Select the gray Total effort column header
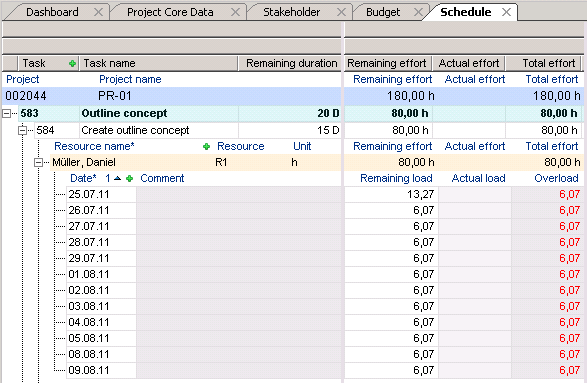This screenshot has width=587, height=383. pos(544,63)
